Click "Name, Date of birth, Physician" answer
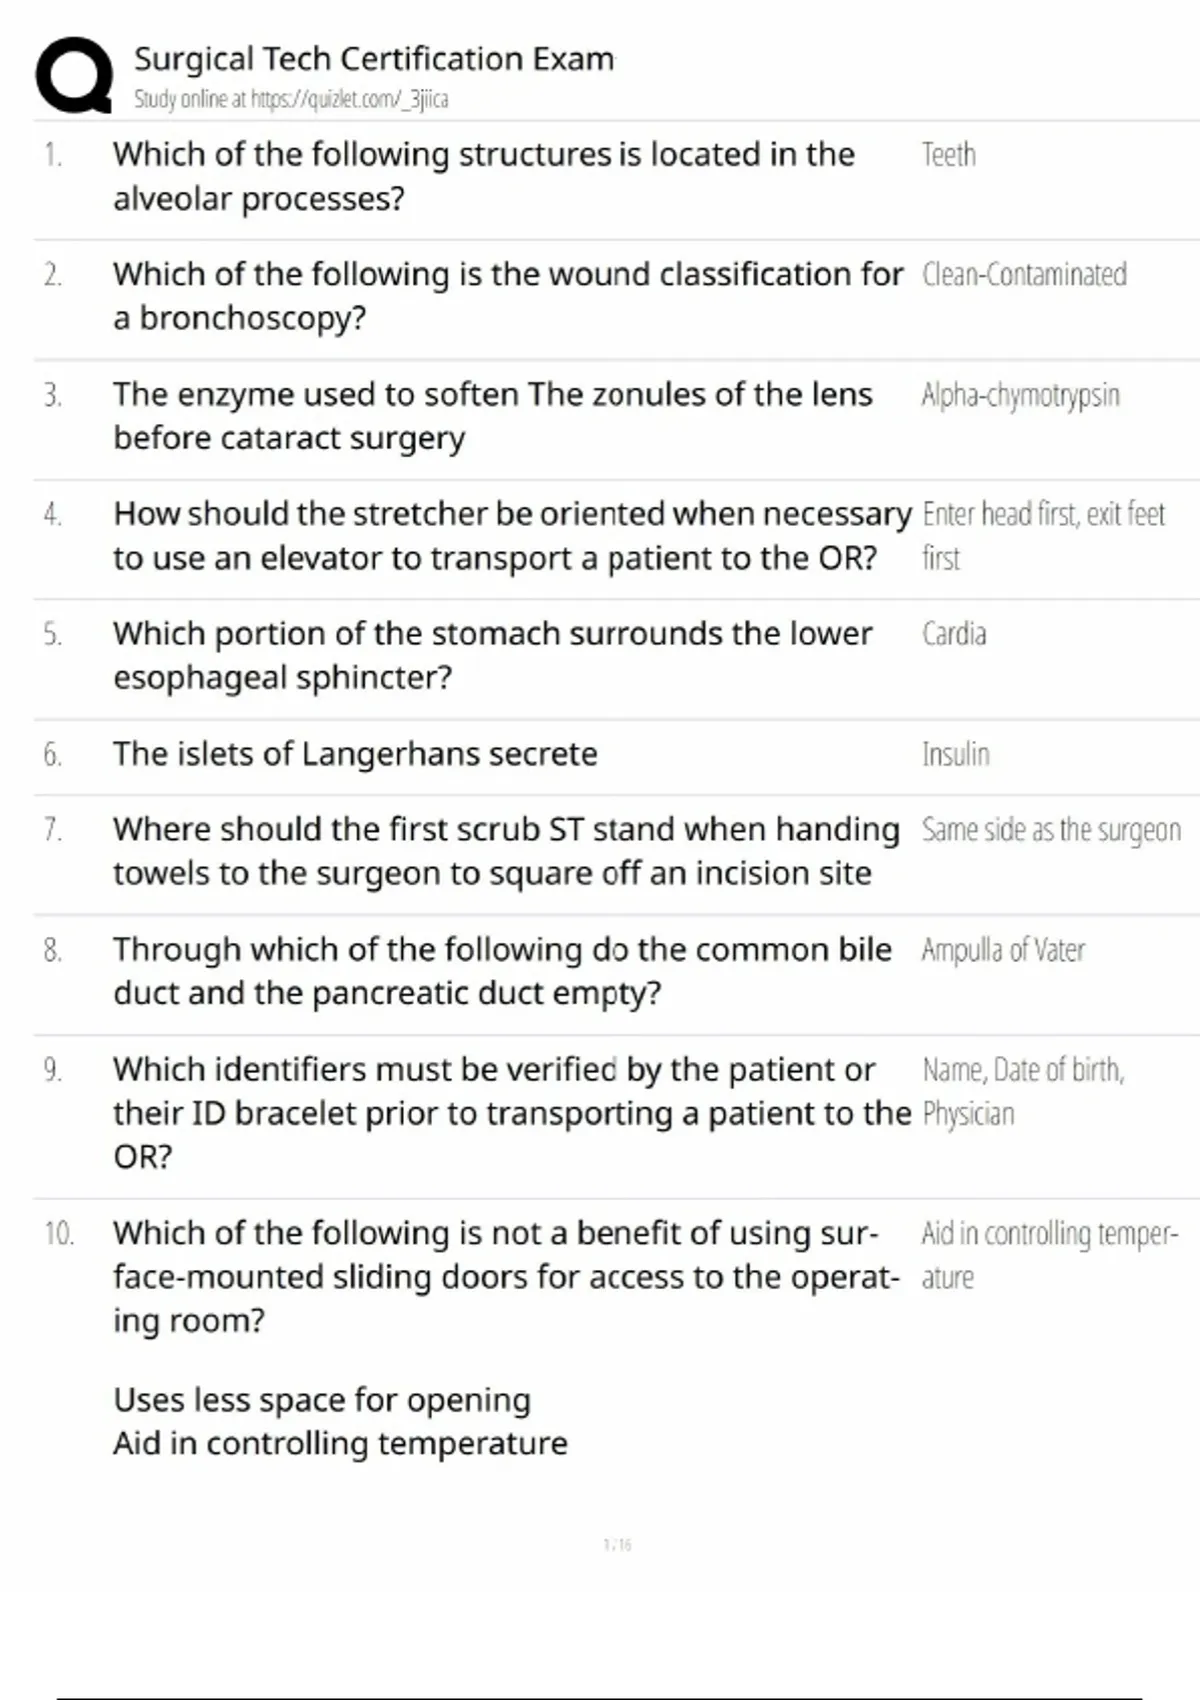 pos(1023,1091)
